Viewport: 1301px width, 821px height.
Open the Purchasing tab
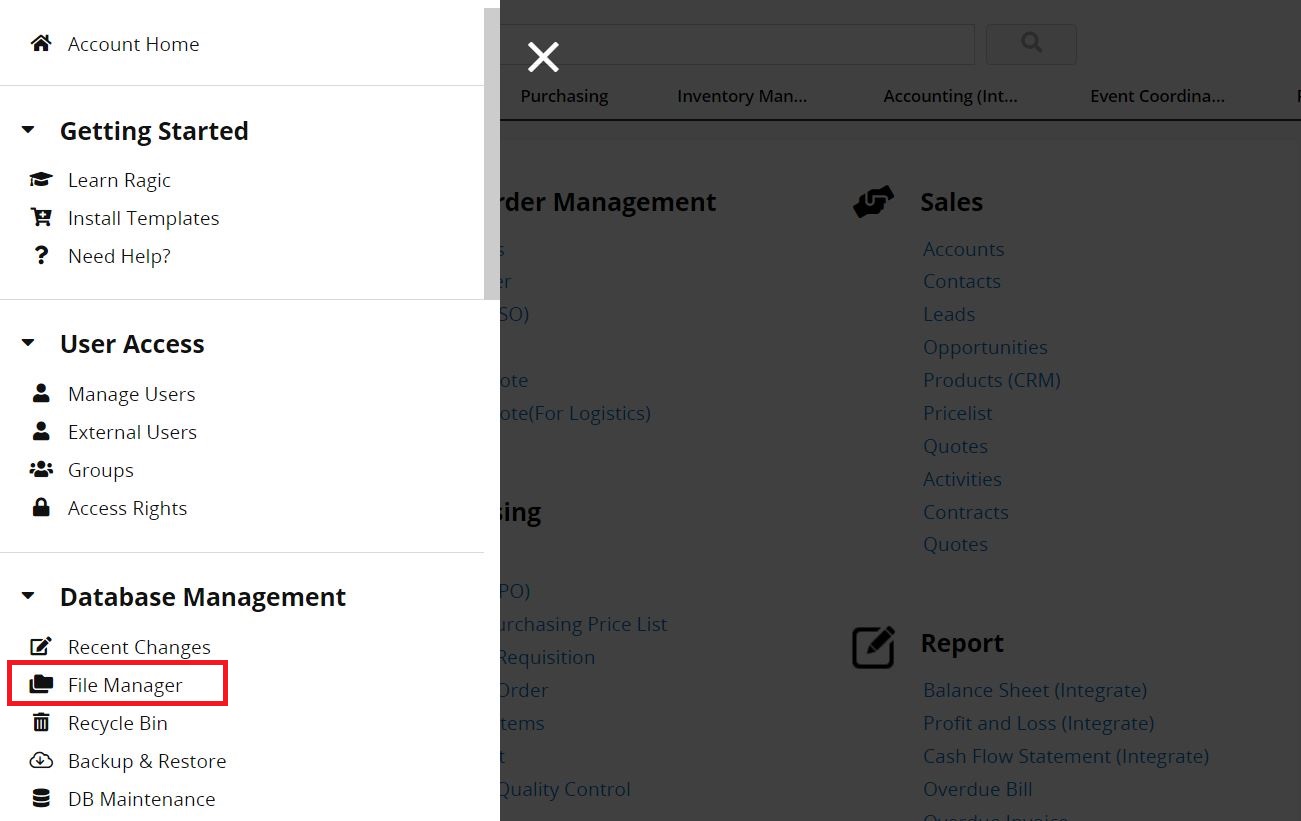tap(564, 96)
